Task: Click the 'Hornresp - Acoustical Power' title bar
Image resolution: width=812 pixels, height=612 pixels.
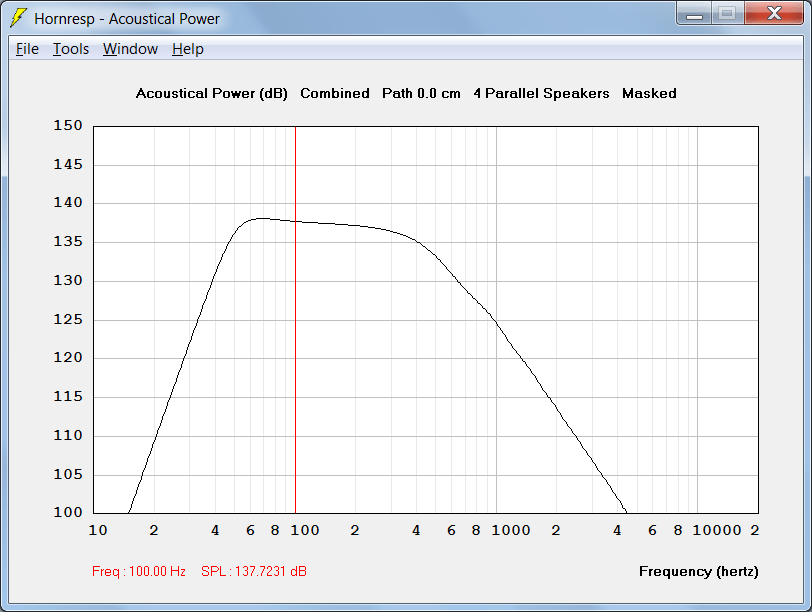Action: click(127, 19)
